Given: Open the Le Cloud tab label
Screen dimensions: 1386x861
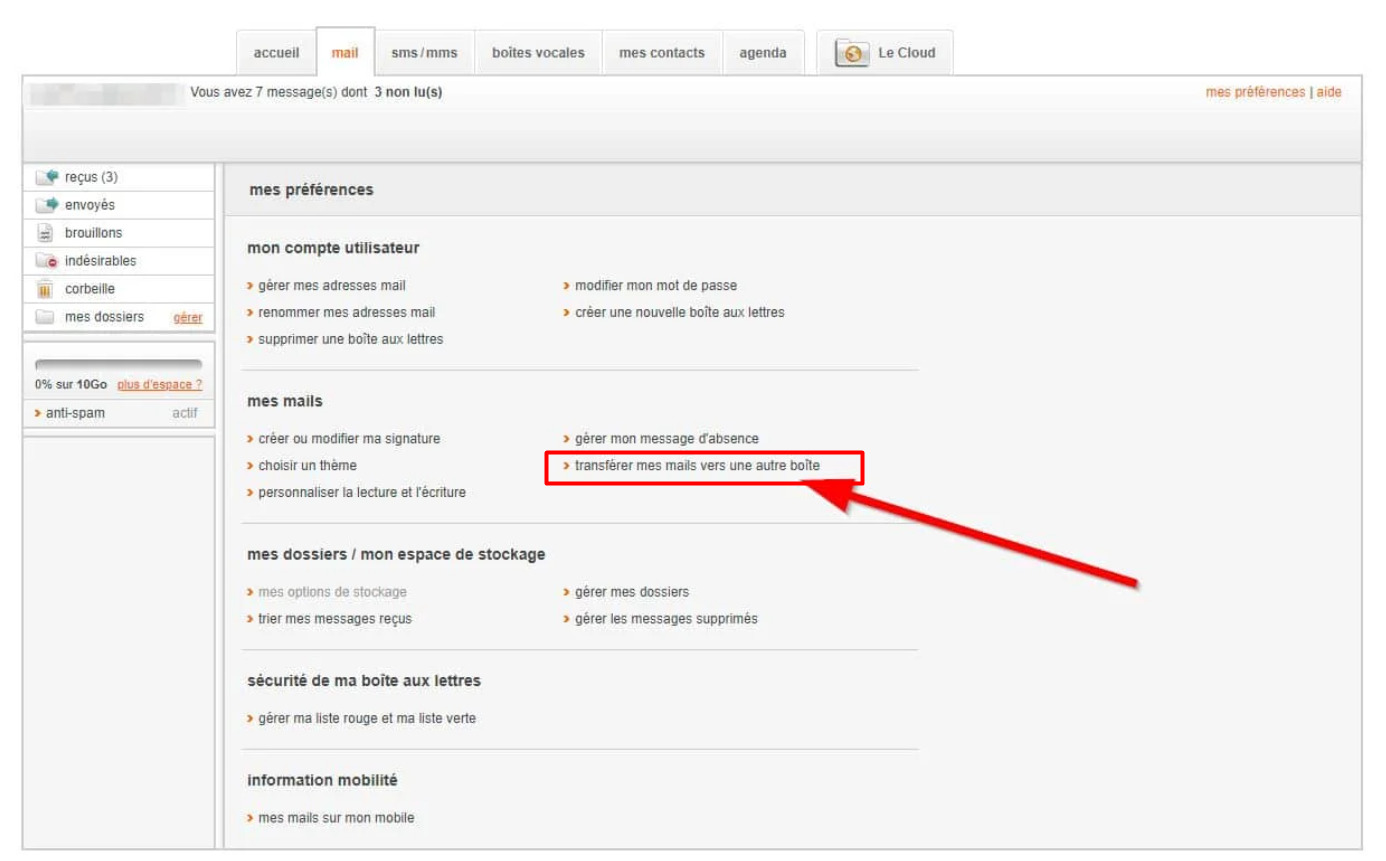Looking at the screenshot, I should click(907, 53).
